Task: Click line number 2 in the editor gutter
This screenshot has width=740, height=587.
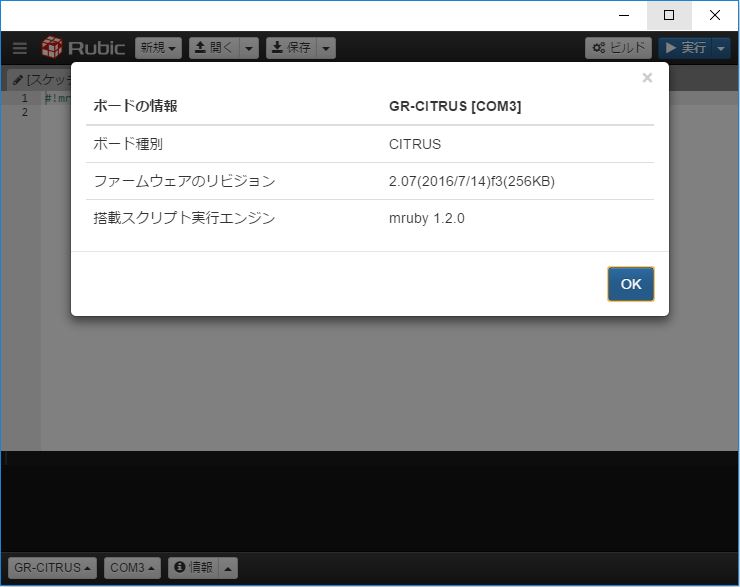Action: pyautogui.click(x=25, y=112)
